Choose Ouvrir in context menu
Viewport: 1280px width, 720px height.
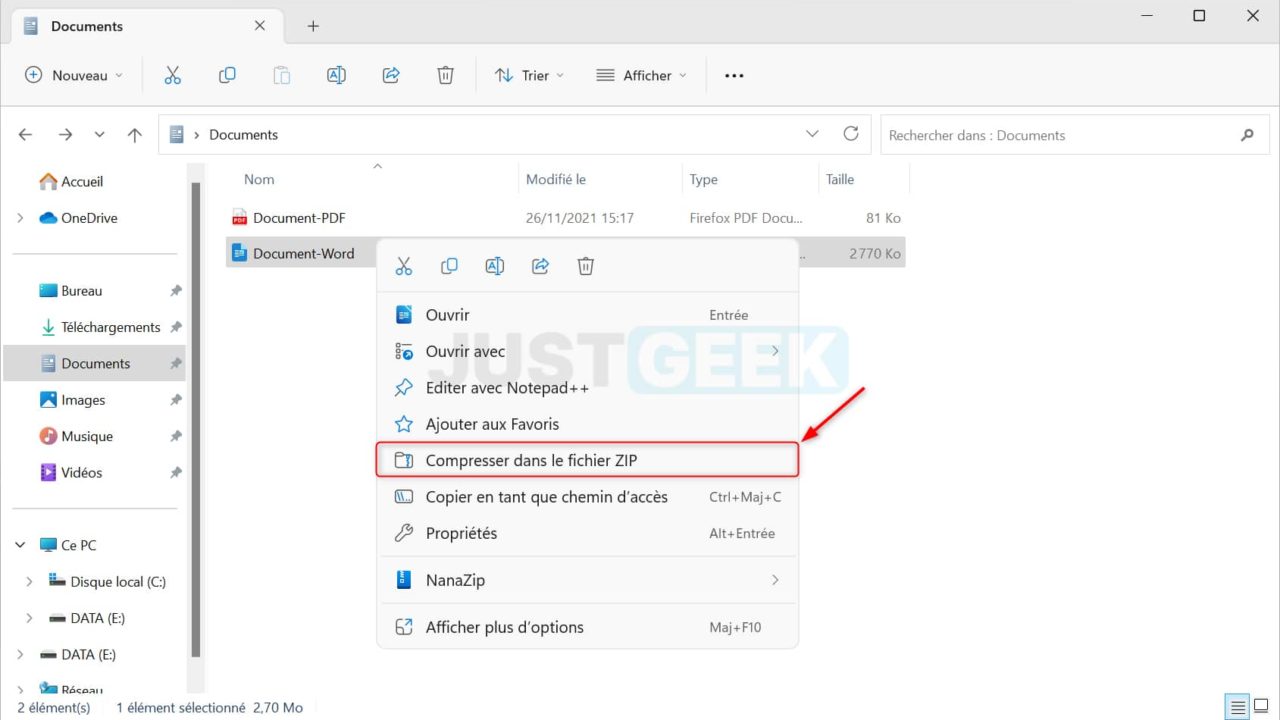point(587,315)
